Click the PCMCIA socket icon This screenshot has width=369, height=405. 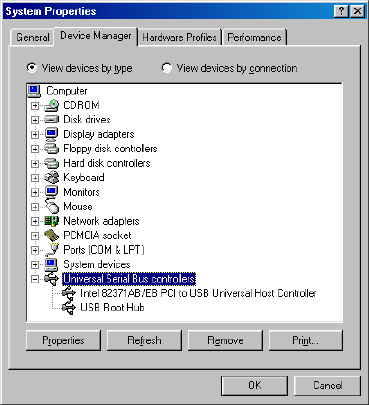52,235
